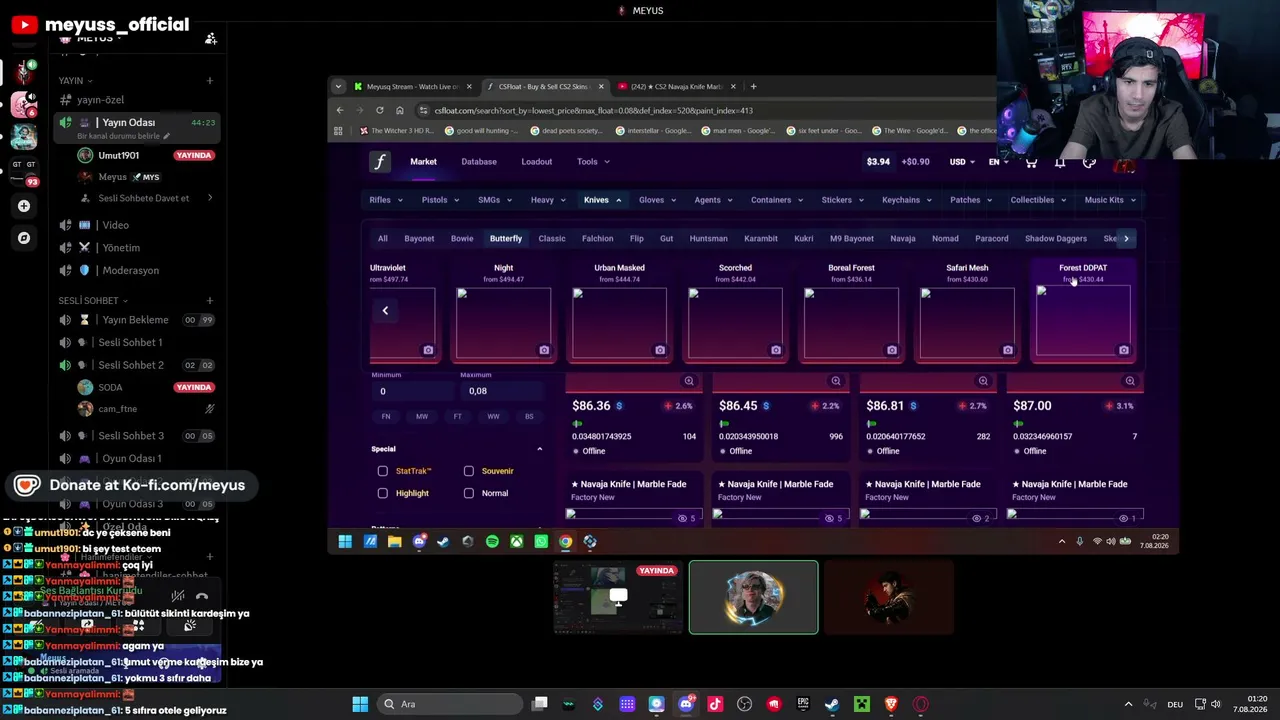
Task: Open the Boreal Forest skin link
Action: [x=851, y=268]
